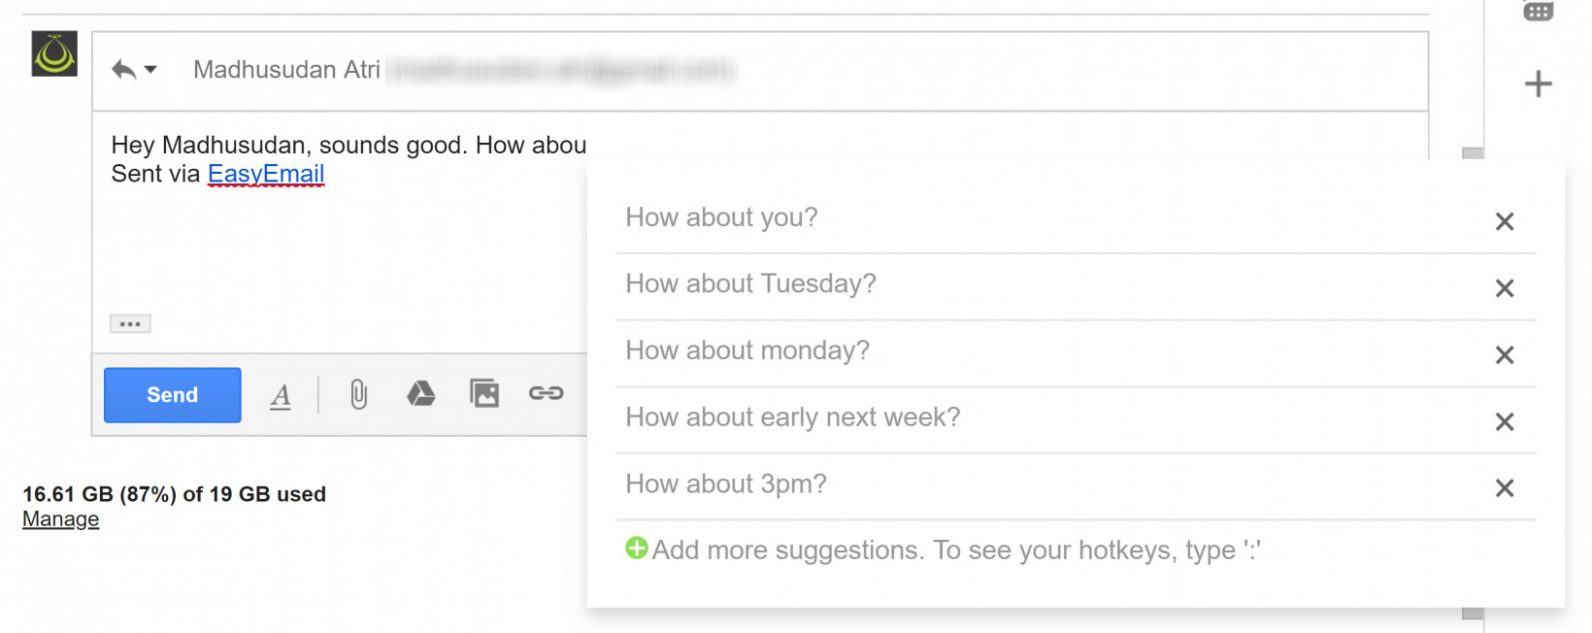
Task: Dismiss the 'How about 3pm?' suggestion
Action: pos(1504,488)
